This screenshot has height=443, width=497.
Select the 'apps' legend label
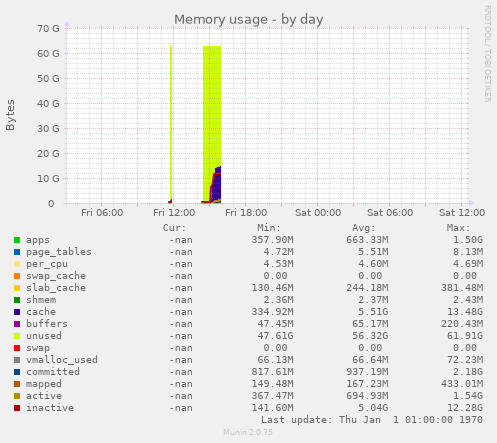38,240
